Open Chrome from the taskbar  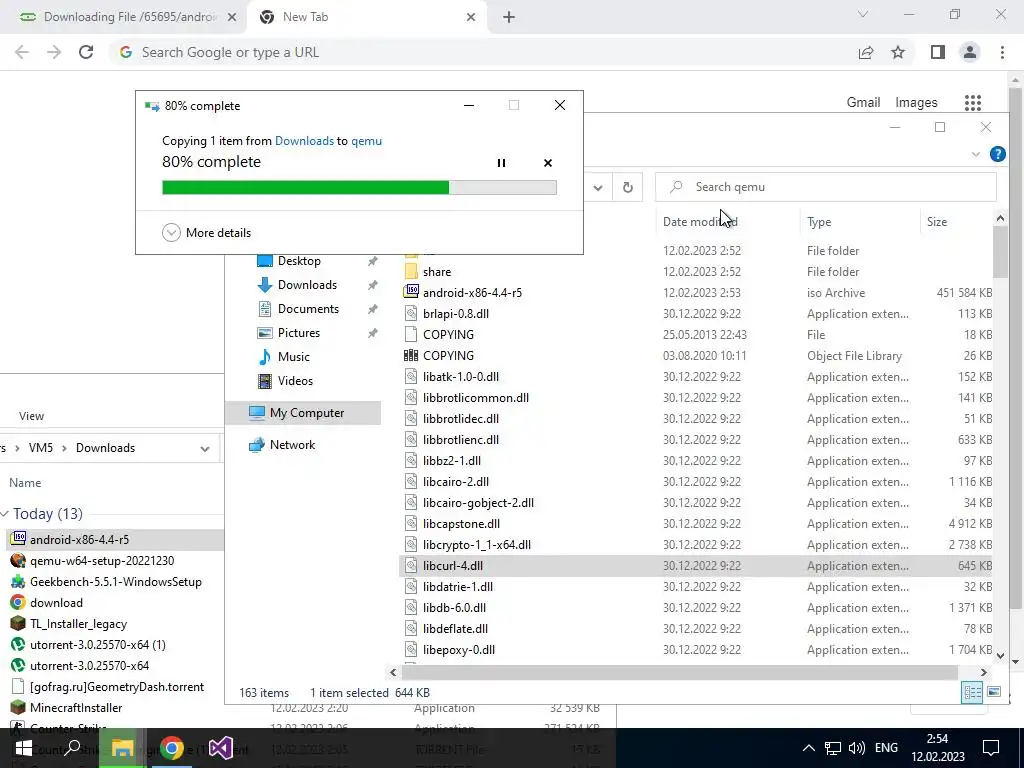coord(171,748)
